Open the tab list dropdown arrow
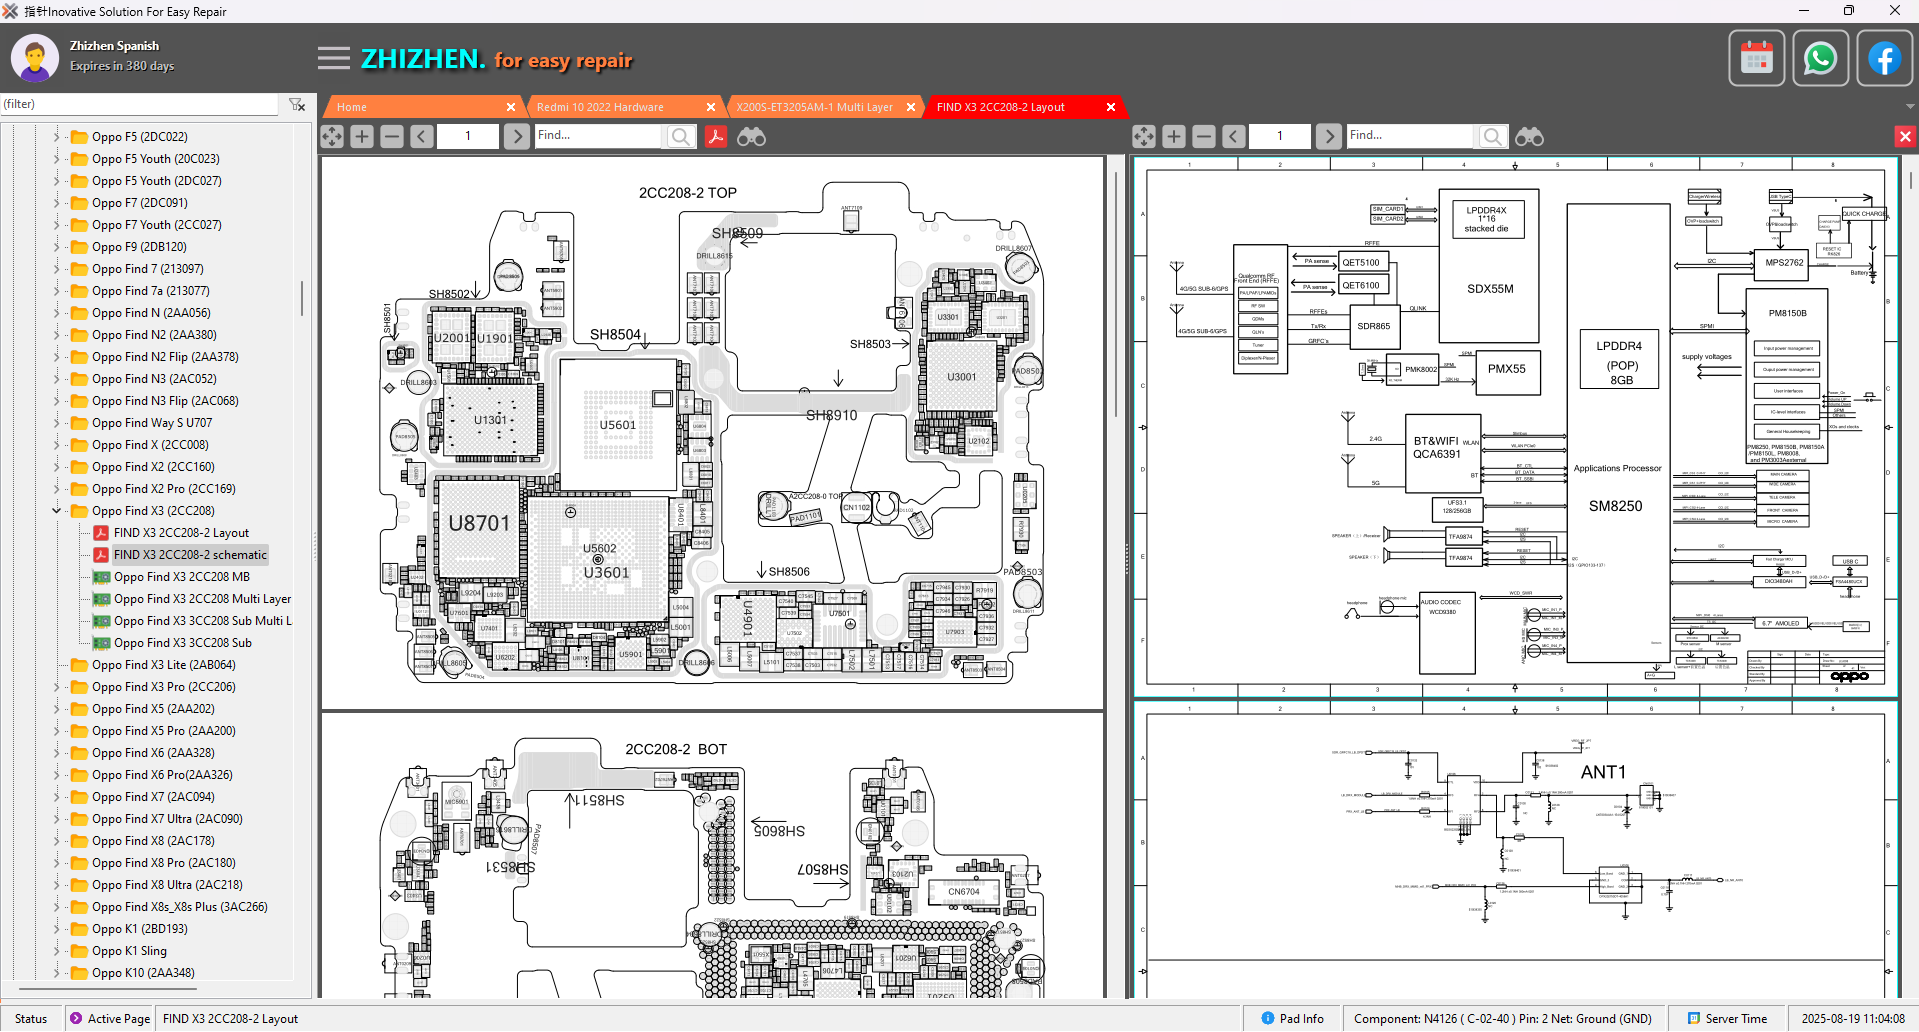 tap(1910, 107)
